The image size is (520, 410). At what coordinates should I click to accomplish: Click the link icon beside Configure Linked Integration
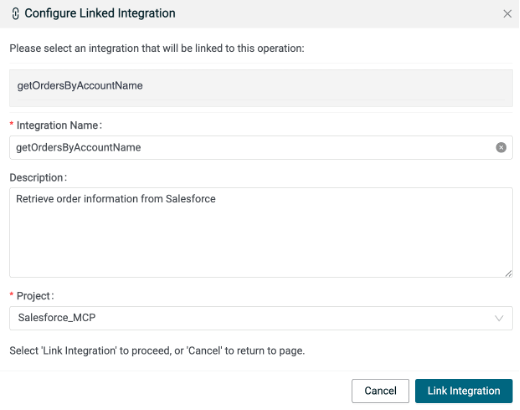(x=15, y=14)
